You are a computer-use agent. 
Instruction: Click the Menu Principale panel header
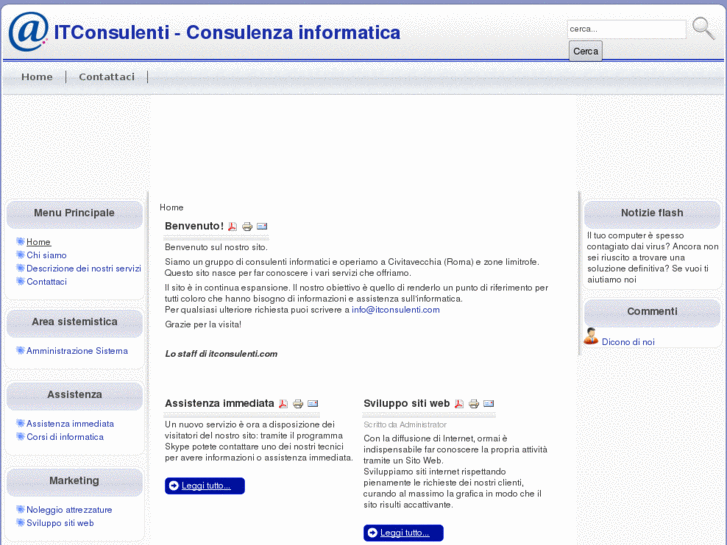[x=74, y=213]
